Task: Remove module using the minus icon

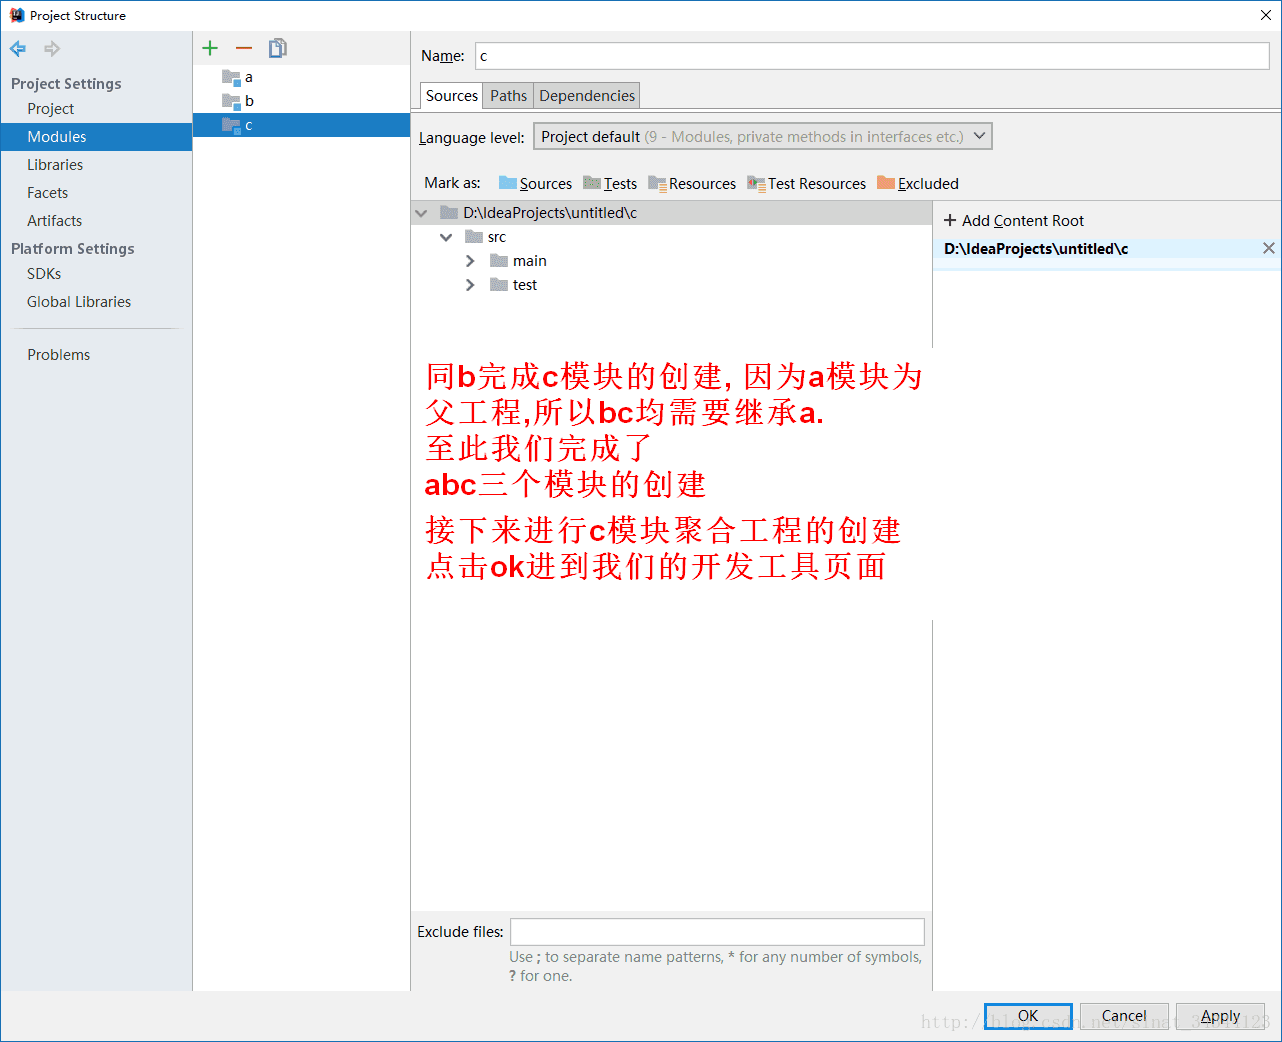Action: tap(243, 47)
